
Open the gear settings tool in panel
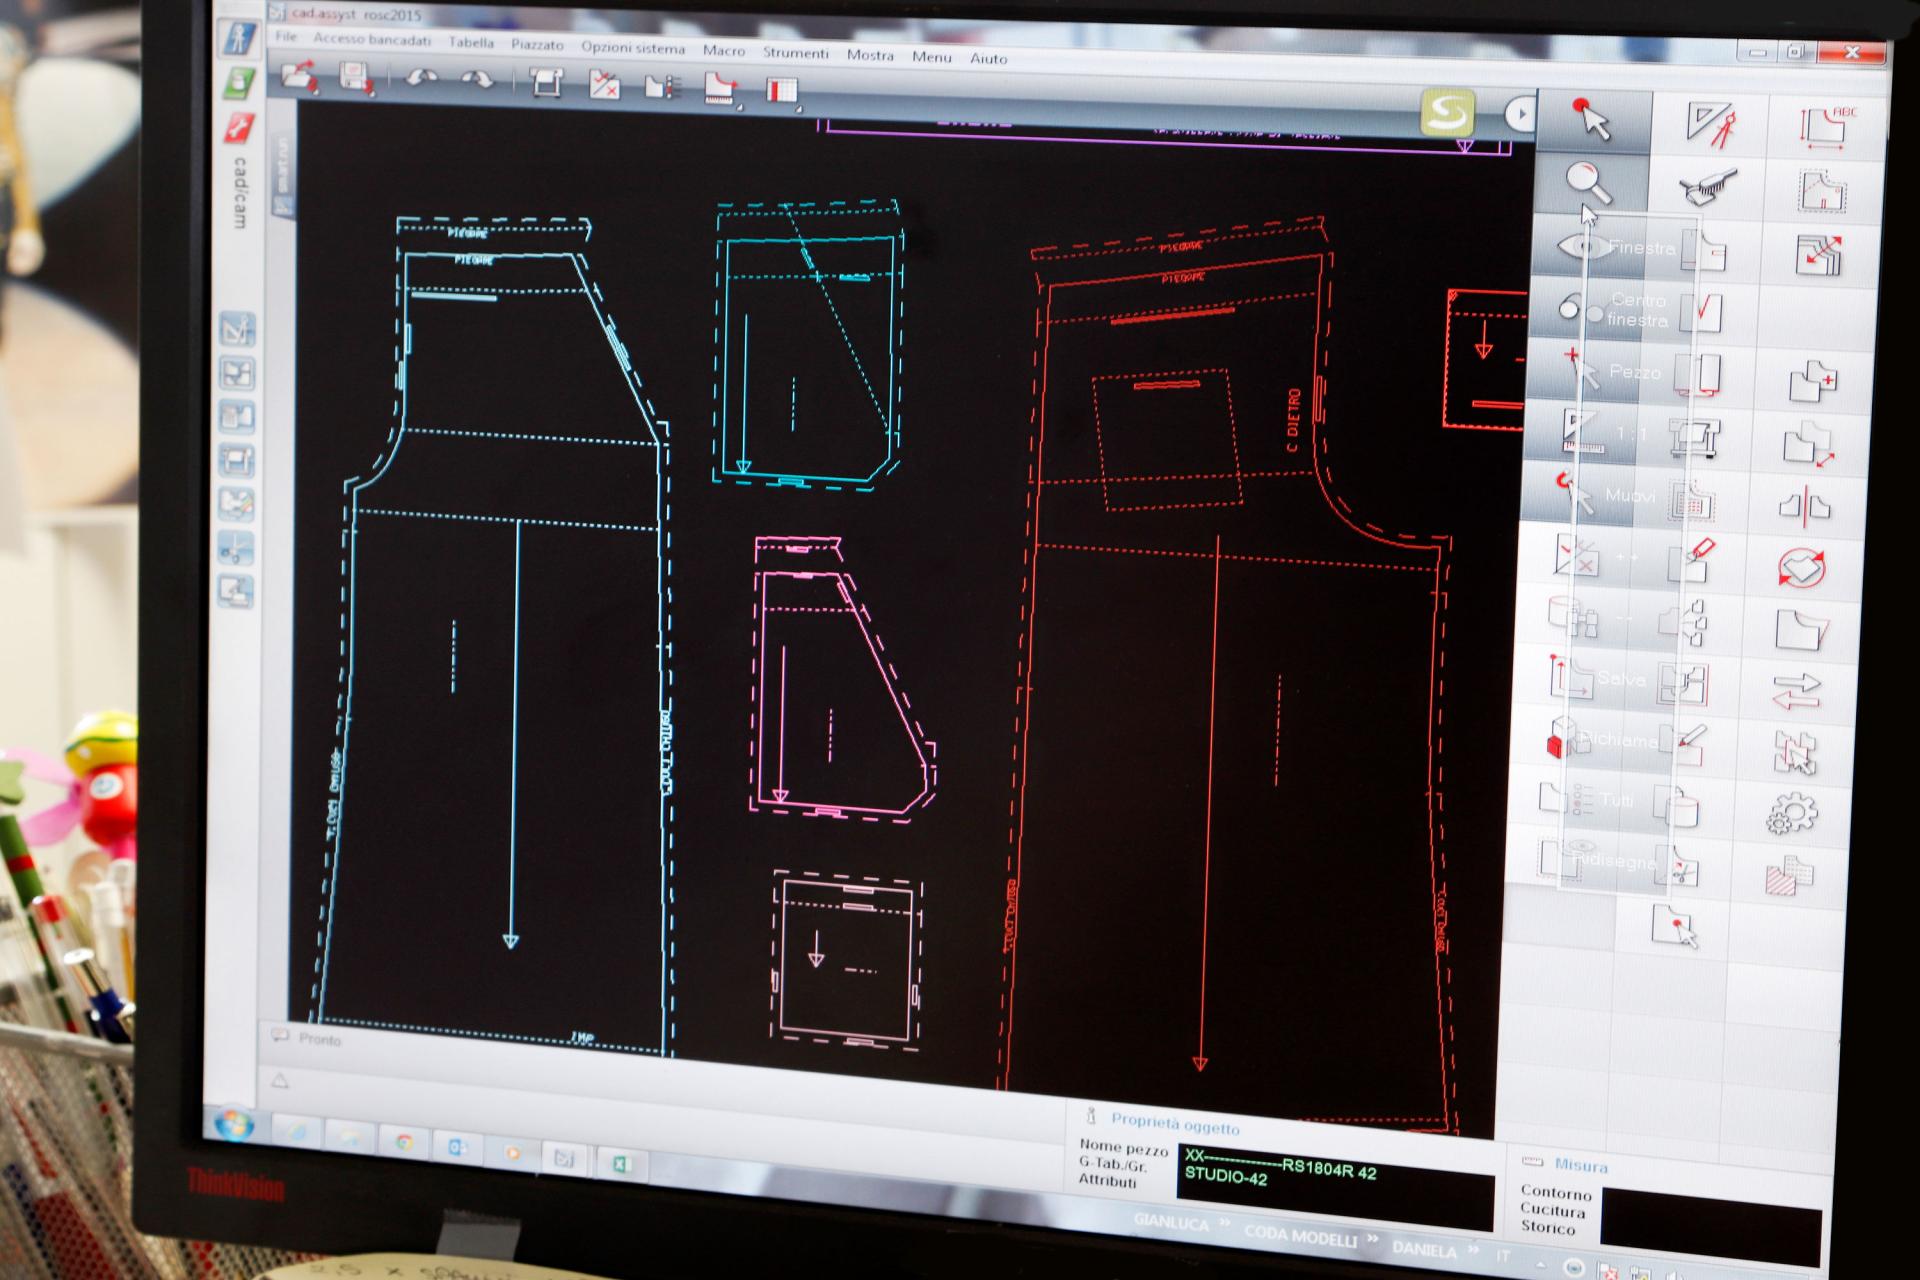click(1791, 814)
